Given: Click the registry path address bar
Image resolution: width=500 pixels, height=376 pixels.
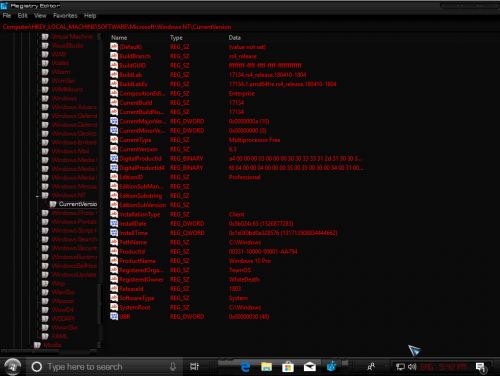Looking at the screenshot, I should [x=250, y=27].
